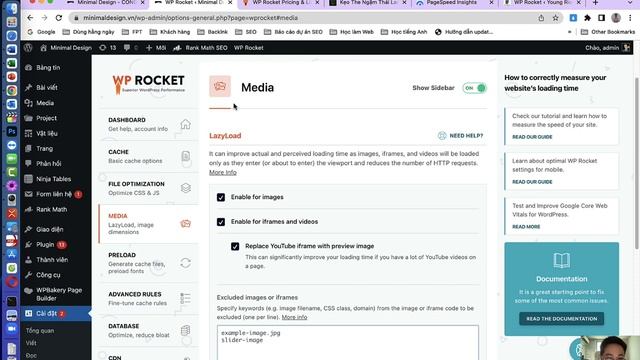Click the Need Help lifebuoy icon
The image size is (640, 360).
[442, 136]
